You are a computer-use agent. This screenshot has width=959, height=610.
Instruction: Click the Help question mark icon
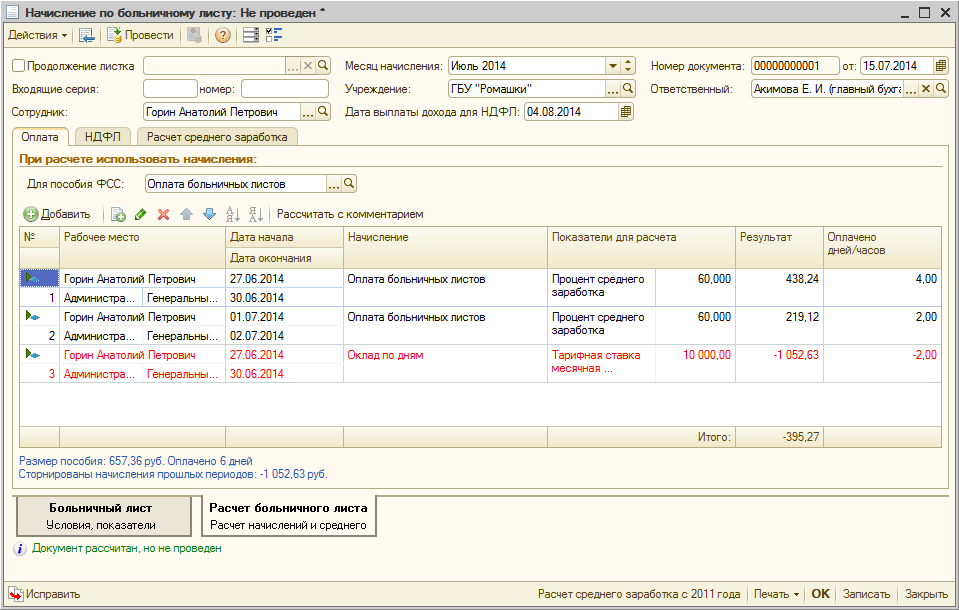(x=222, y=35)
